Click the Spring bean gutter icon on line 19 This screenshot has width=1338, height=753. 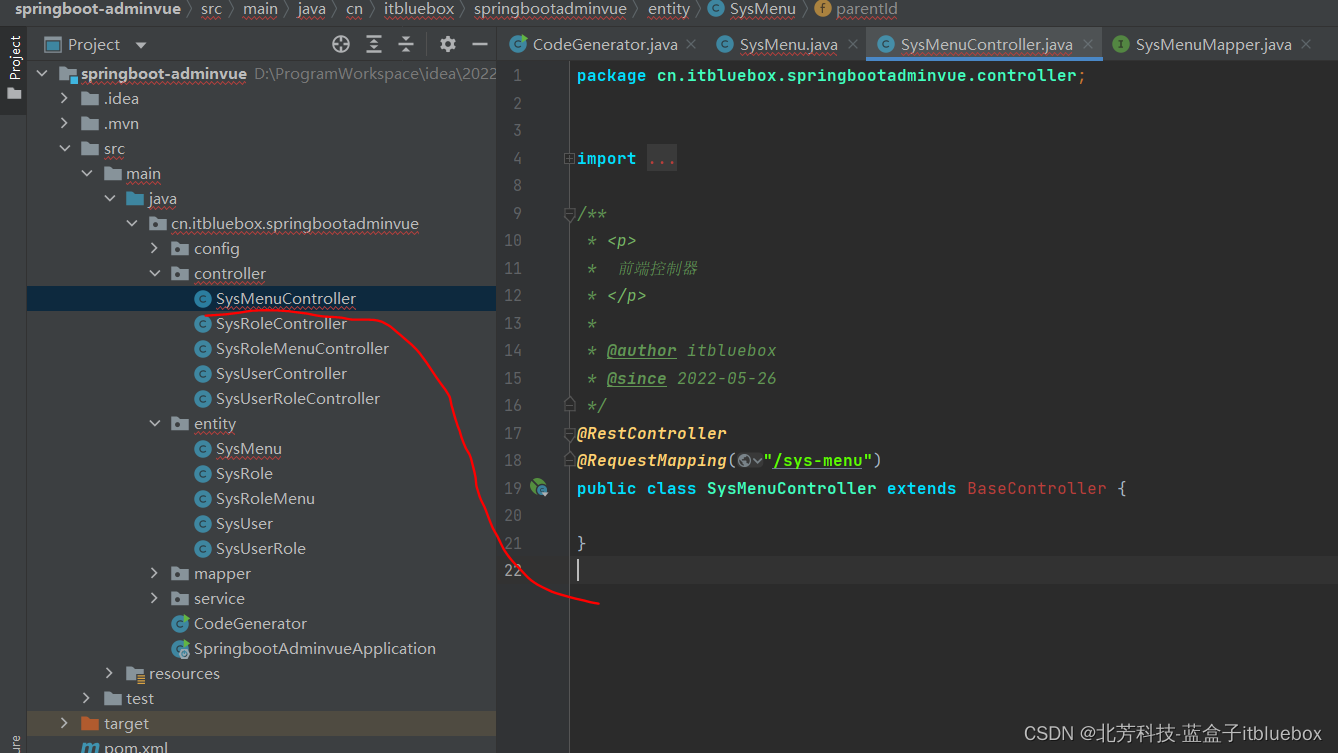tap(539, 488)
